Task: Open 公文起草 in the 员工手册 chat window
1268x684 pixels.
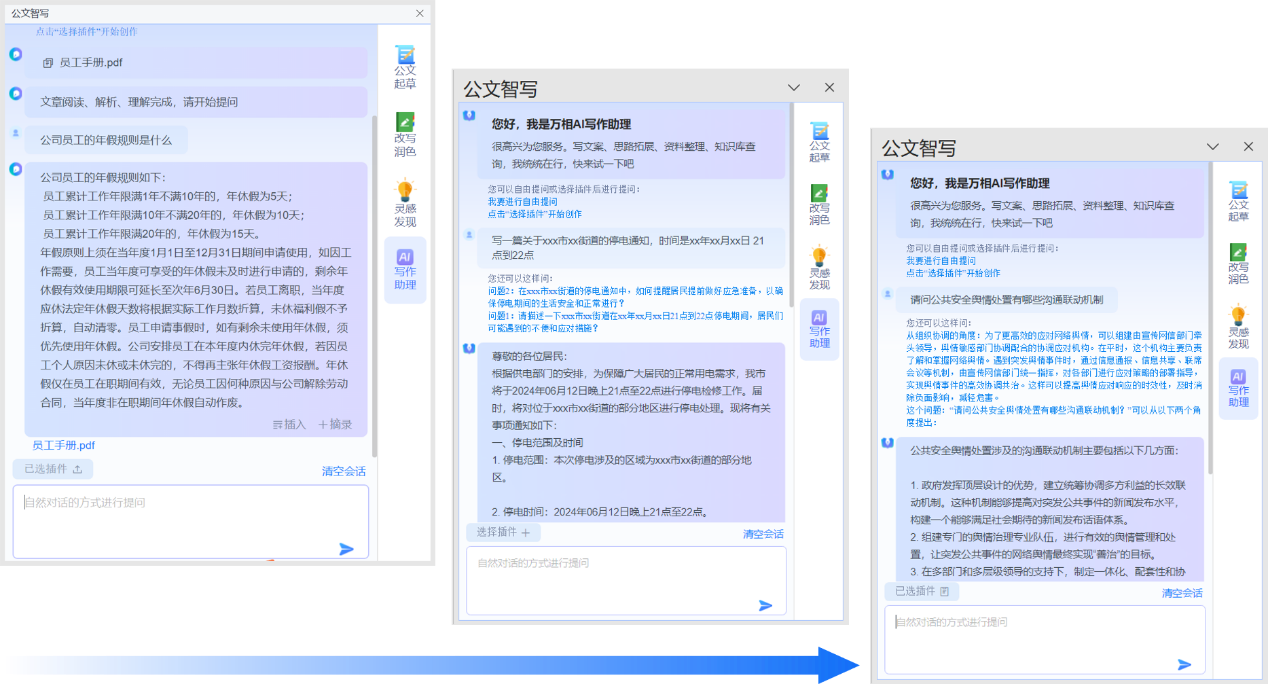Action: coord(405,67)
